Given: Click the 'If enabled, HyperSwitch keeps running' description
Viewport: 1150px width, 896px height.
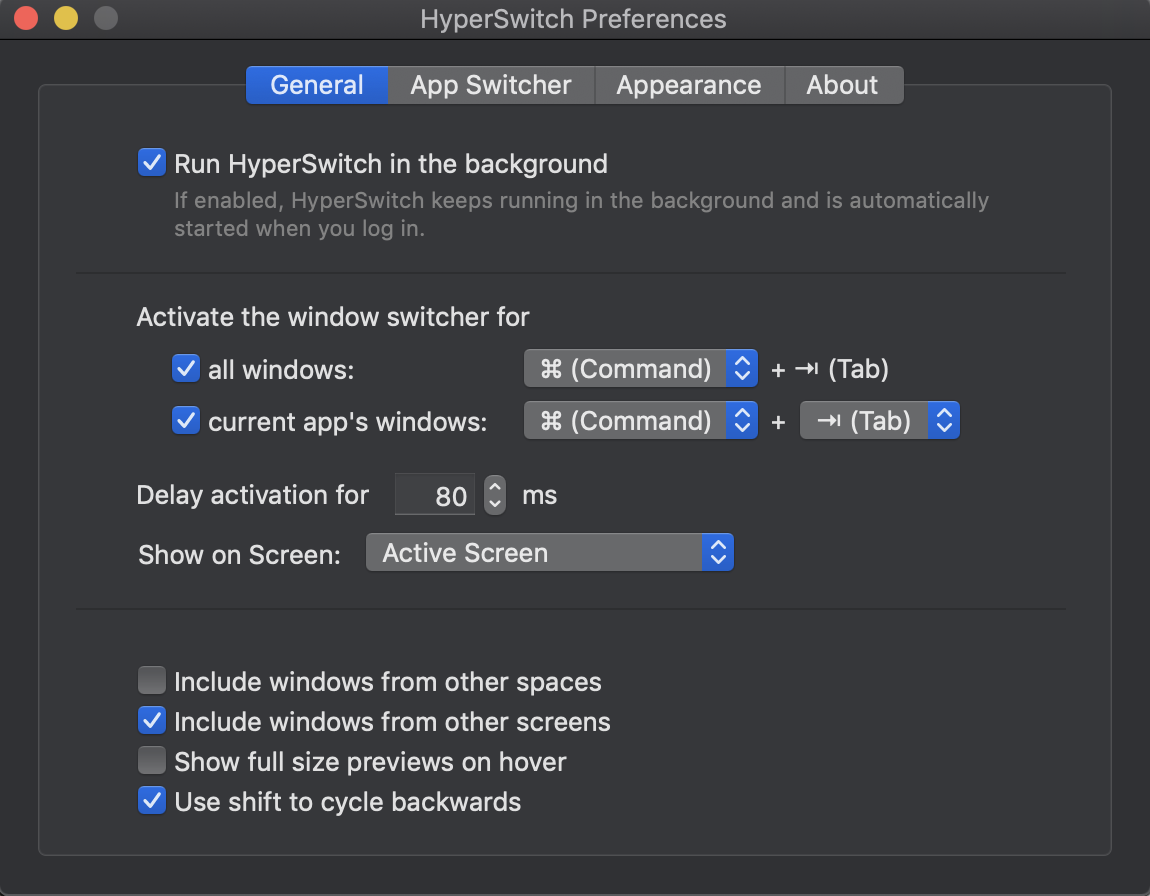Looking at the screenshot, I should (582, 214).
